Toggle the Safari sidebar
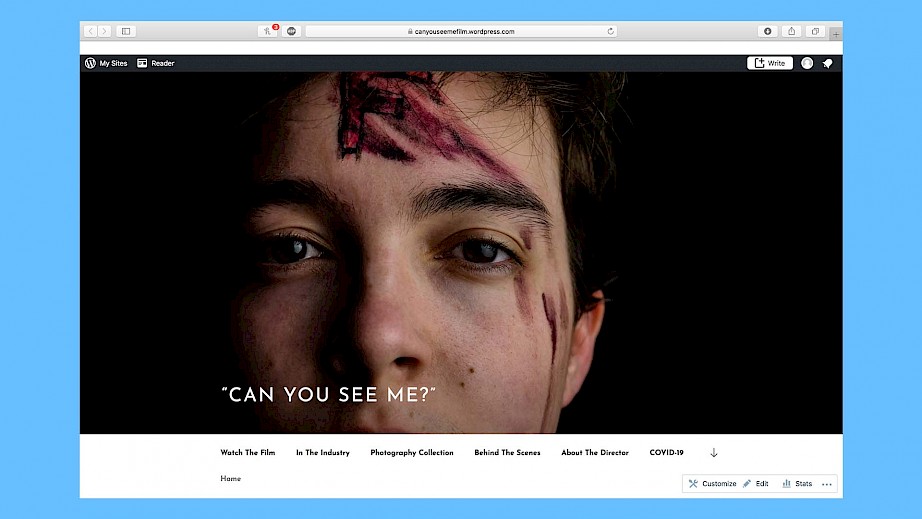 click(126, 31)
